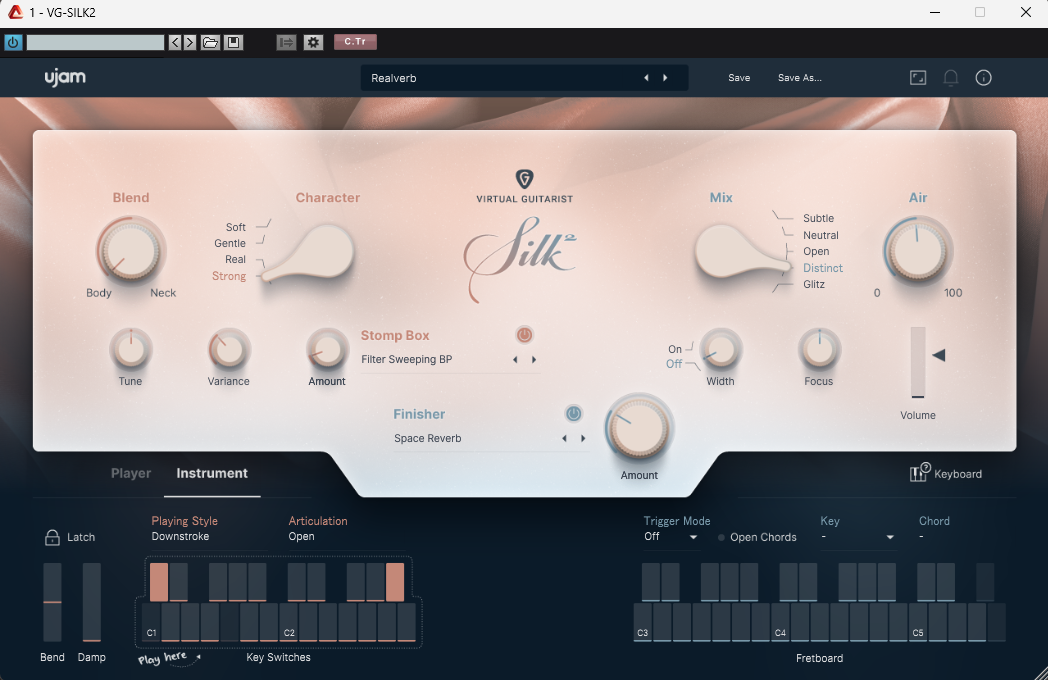The height and width of the screenshot is (680, 1048).
Task: Click the ujam logo
Action: click(x=65, y=78)
